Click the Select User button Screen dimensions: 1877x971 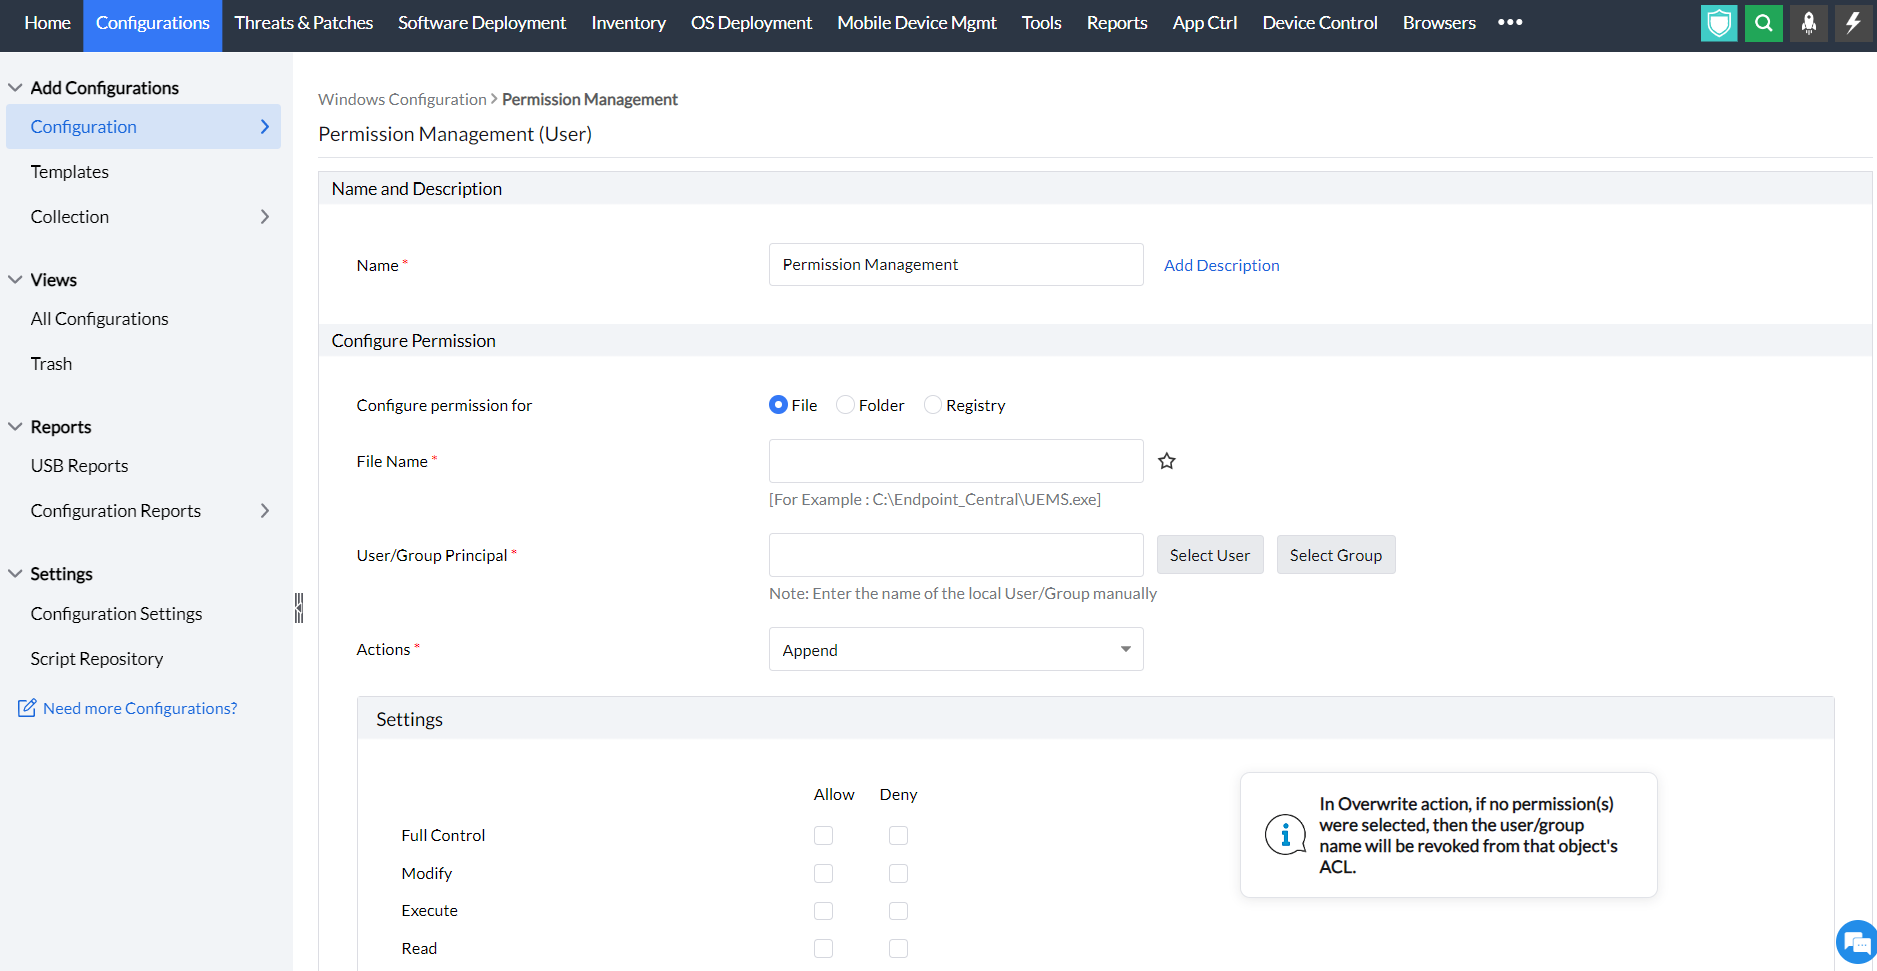tap(1209, 555)
